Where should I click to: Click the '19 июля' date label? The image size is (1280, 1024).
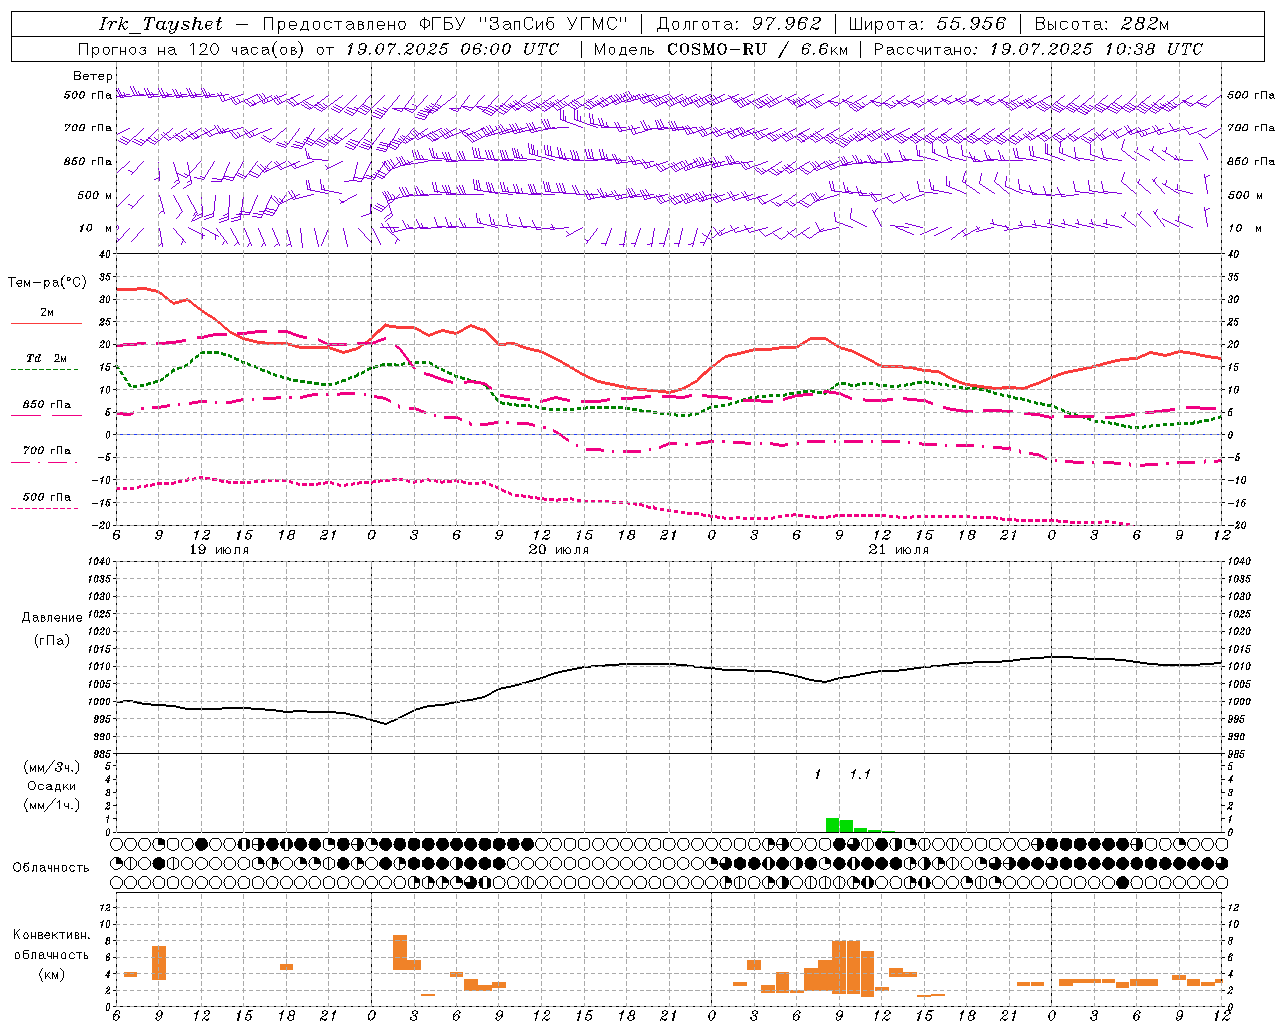click(219, 550)
